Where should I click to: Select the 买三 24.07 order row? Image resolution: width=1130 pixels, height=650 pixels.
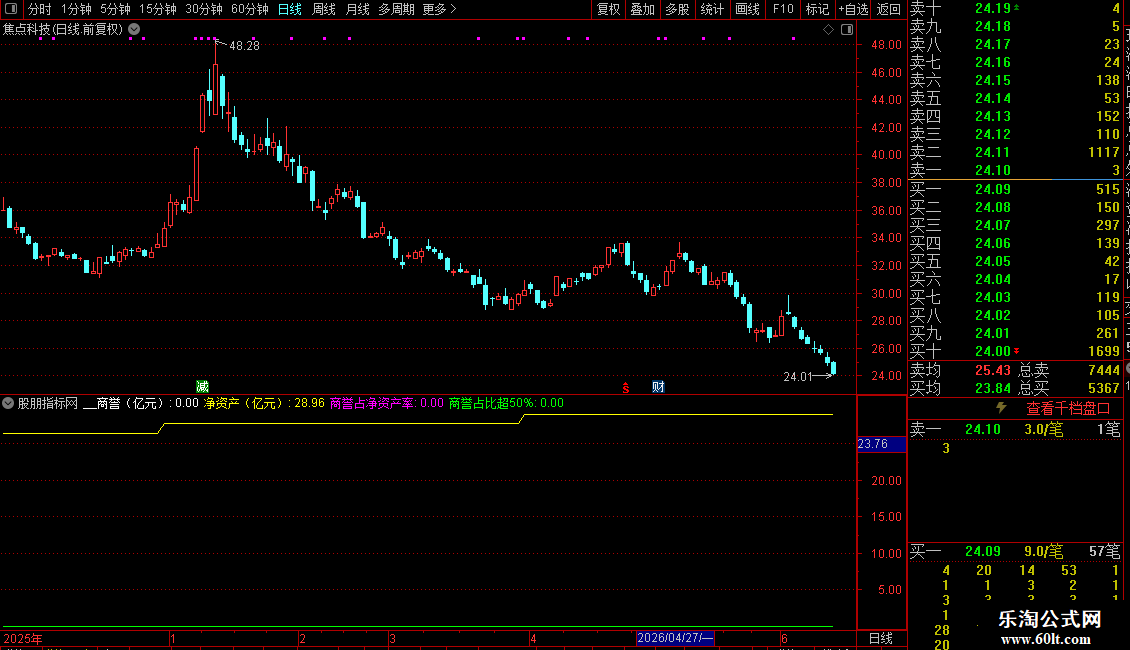pyautogui.click(x=1015, y=225)
